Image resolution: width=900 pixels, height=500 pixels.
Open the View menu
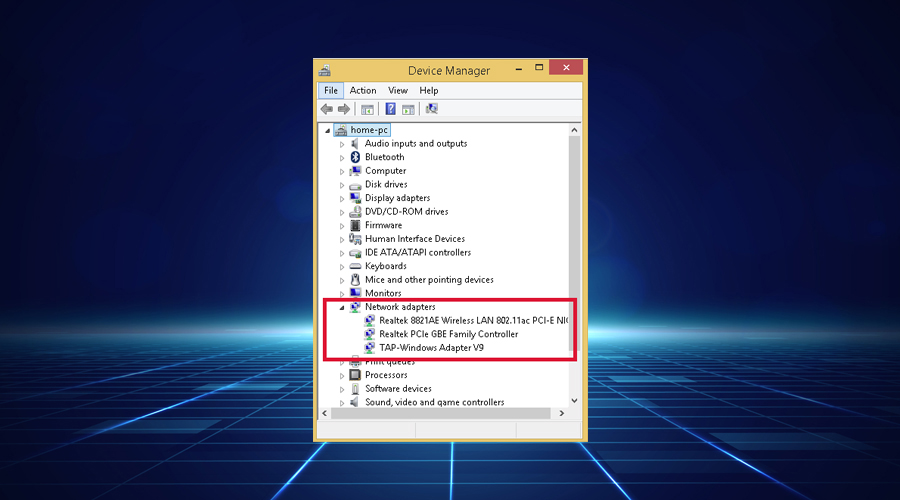tap(398, 91)
